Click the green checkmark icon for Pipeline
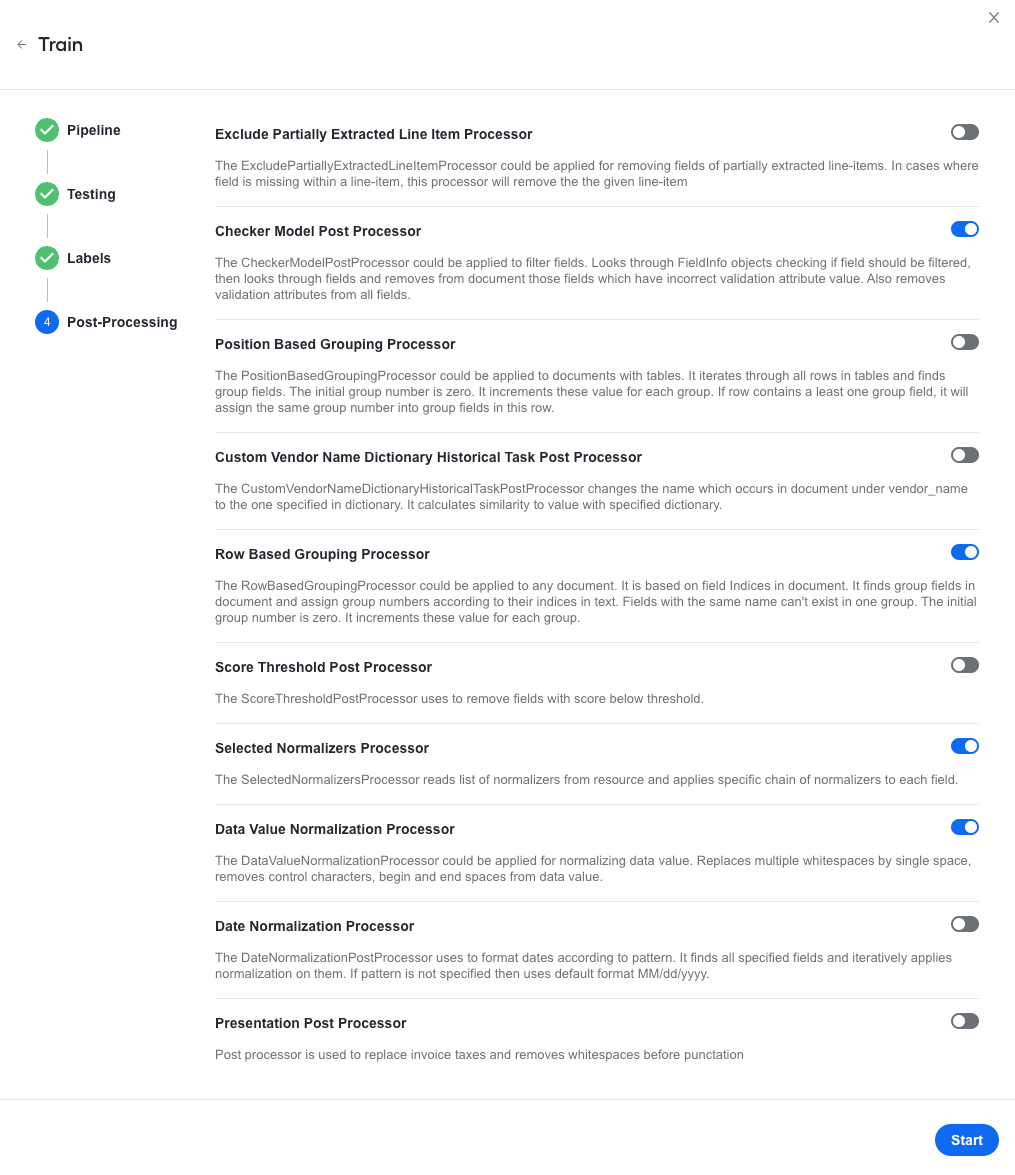This screenshot has width=1015, height=1175. tap(46, 130)
